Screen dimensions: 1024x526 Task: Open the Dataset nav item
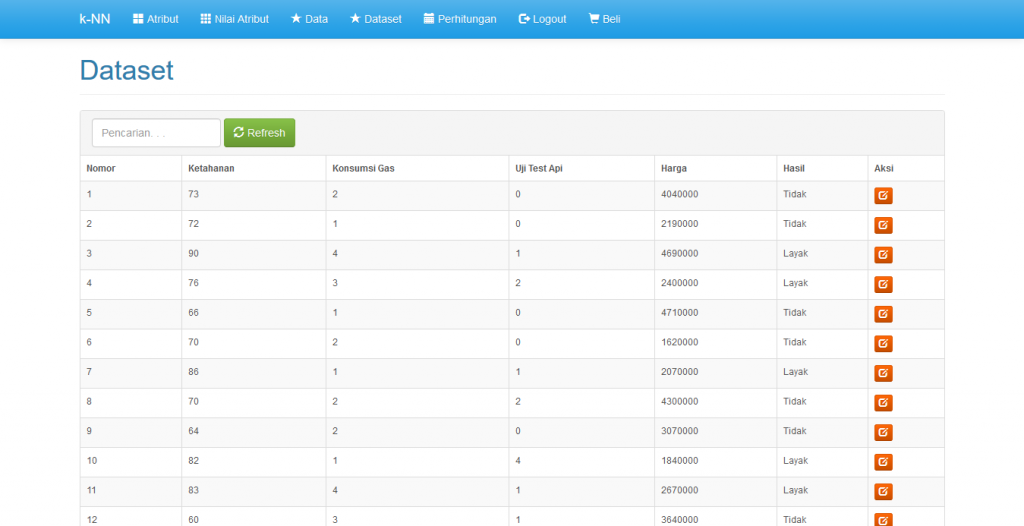point(376,19)
